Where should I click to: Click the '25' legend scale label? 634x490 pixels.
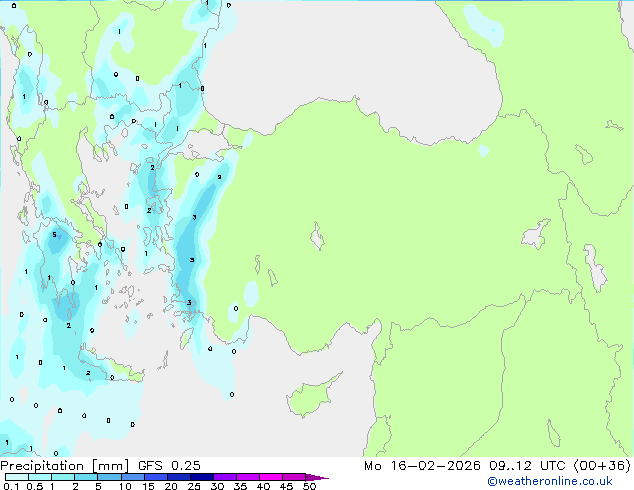pos(194,486)
